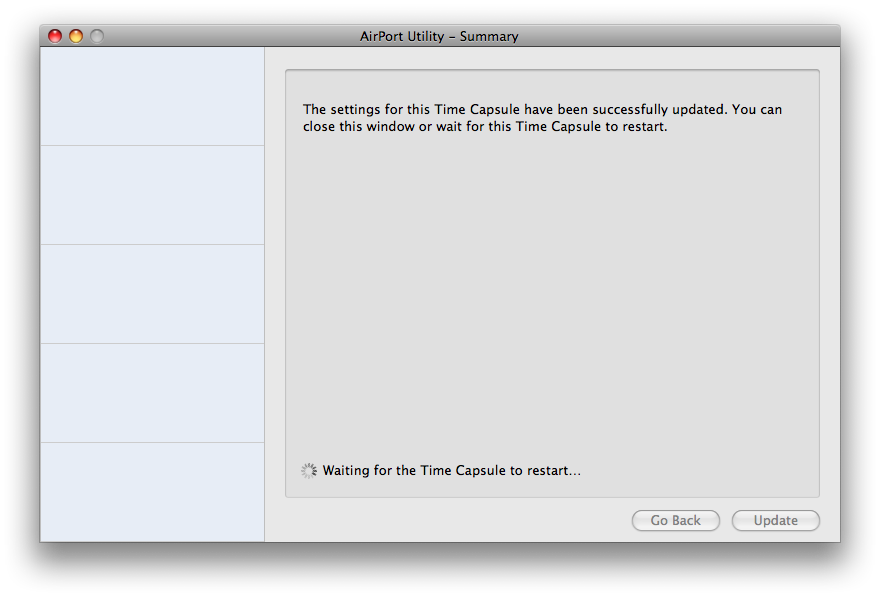Screen dimensions: 880x597
Task: Select the fourth empty sidebar row
Action: [x=152, y=393]
